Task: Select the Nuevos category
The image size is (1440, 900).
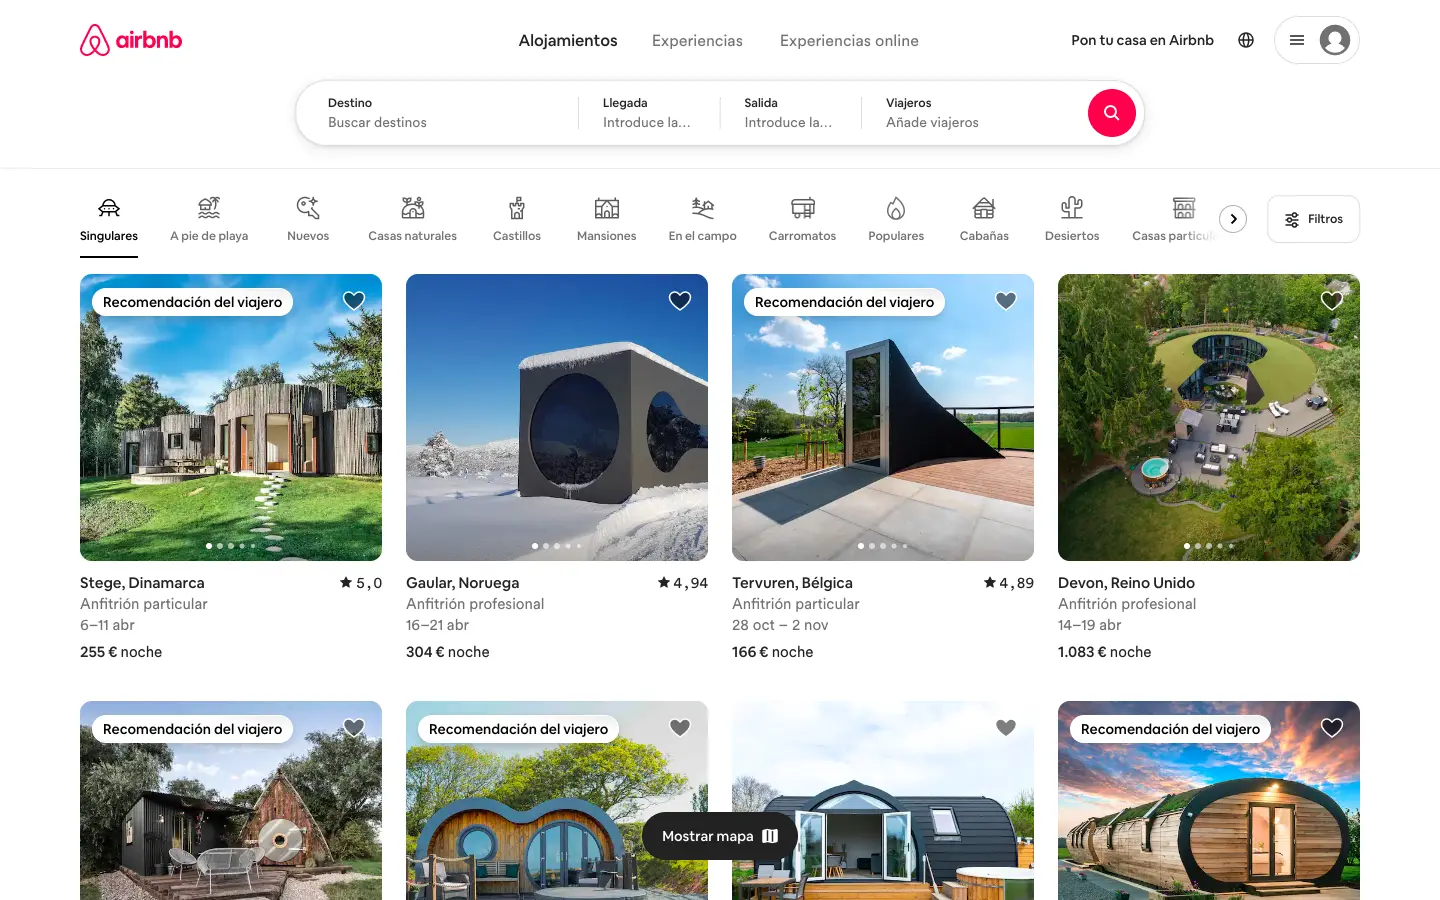Action: 308,220
